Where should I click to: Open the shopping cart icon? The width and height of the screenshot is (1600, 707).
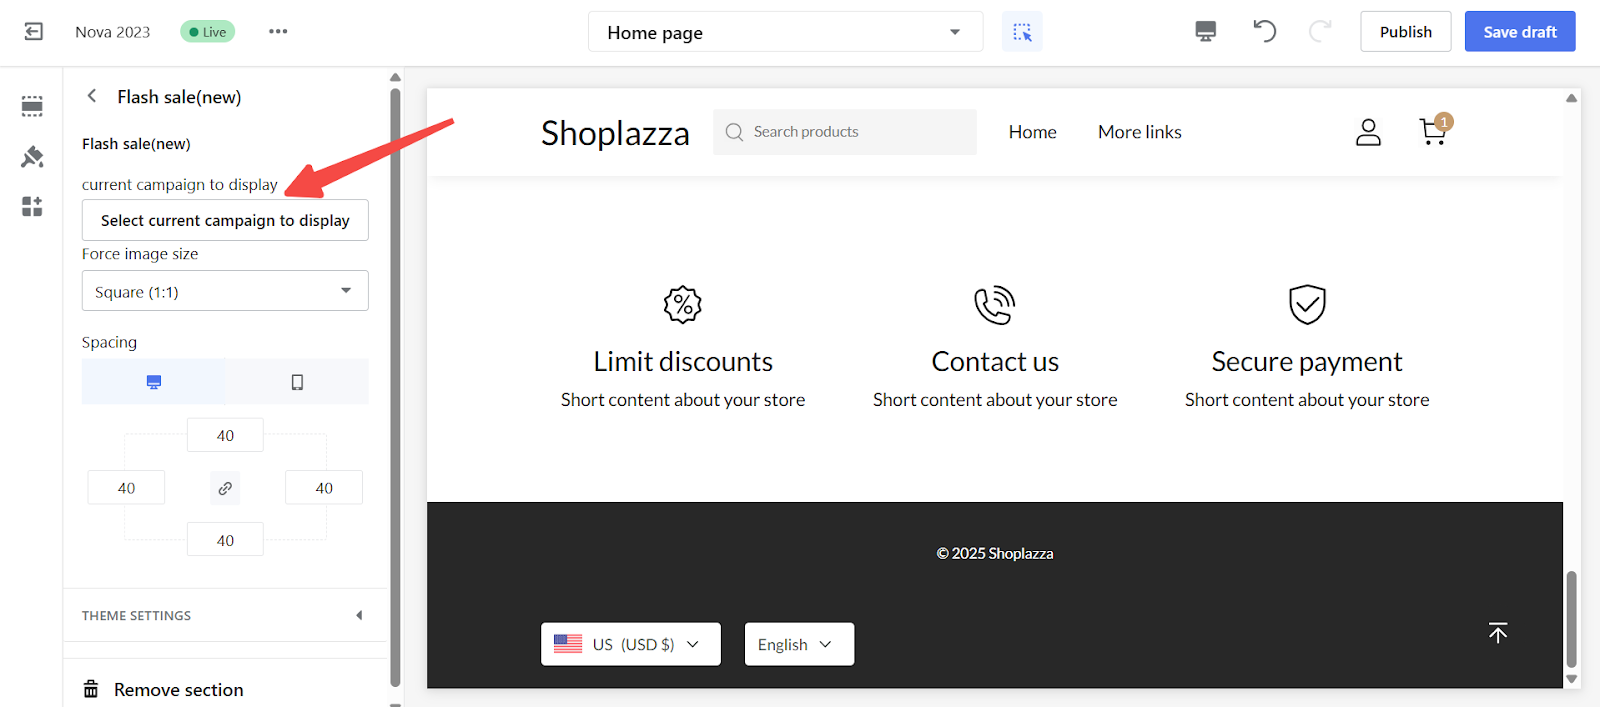[1434, 130]
